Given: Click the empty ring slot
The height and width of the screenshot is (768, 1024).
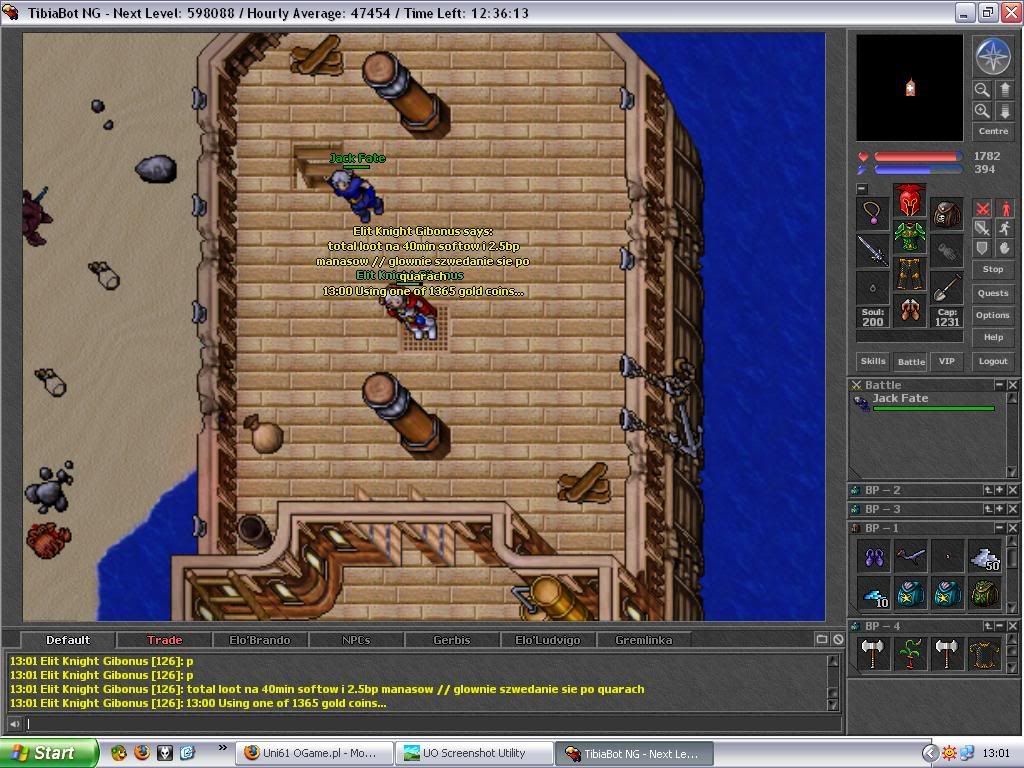Looking at the screenshot, I should tap(873, 287).
